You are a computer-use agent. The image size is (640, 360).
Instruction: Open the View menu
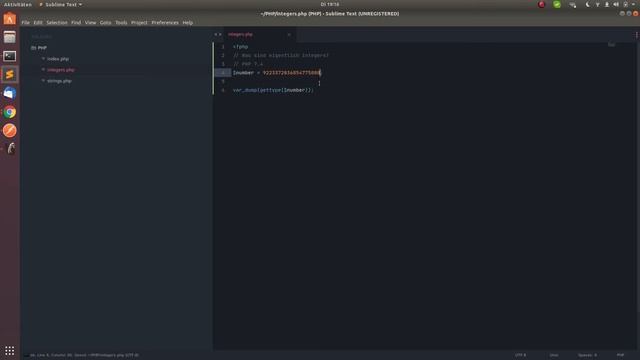(x=91, y=22)
